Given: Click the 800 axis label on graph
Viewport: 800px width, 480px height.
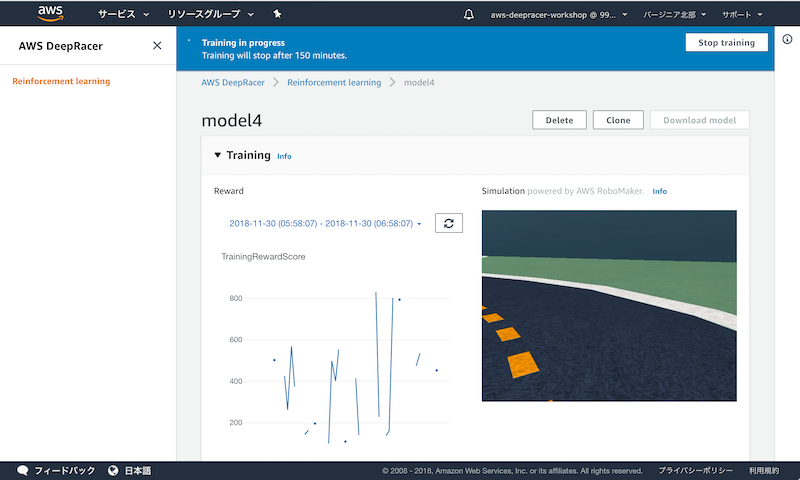Looking at the screenshot, I should coord(236,298).
